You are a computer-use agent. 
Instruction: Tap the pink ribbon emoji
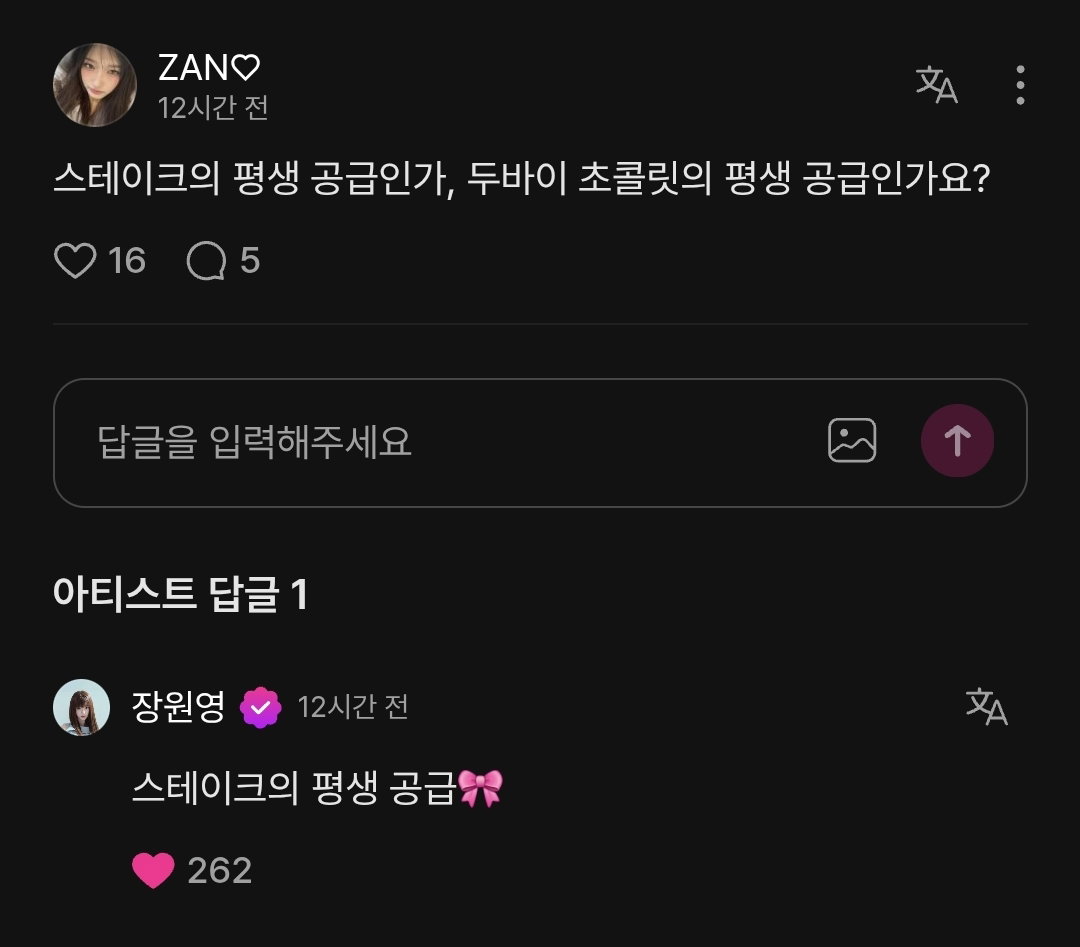480,788
